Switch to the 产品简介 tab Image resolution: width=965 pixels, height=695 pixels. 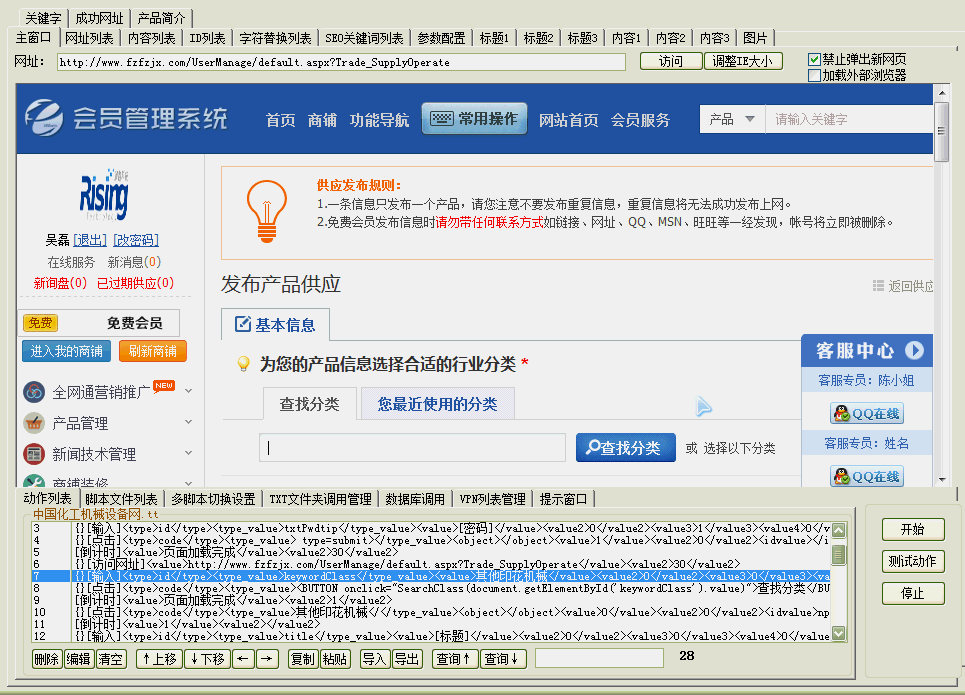[161, 18]
